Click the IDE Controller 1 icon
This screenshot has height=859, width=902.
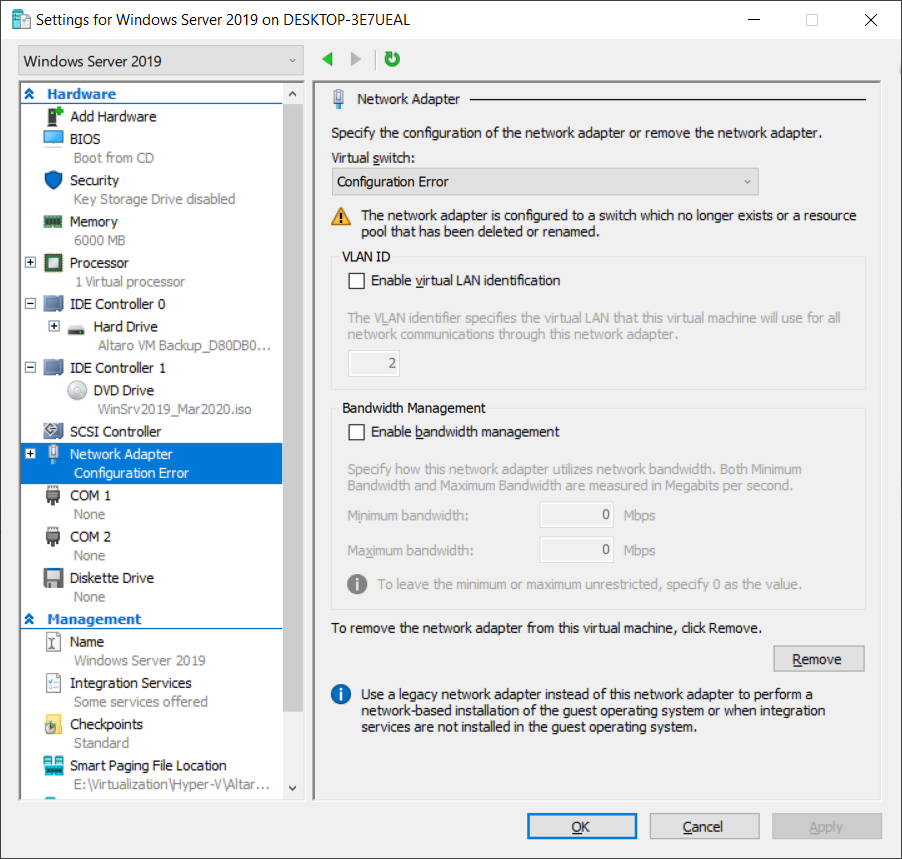click(x=53, y=367)
